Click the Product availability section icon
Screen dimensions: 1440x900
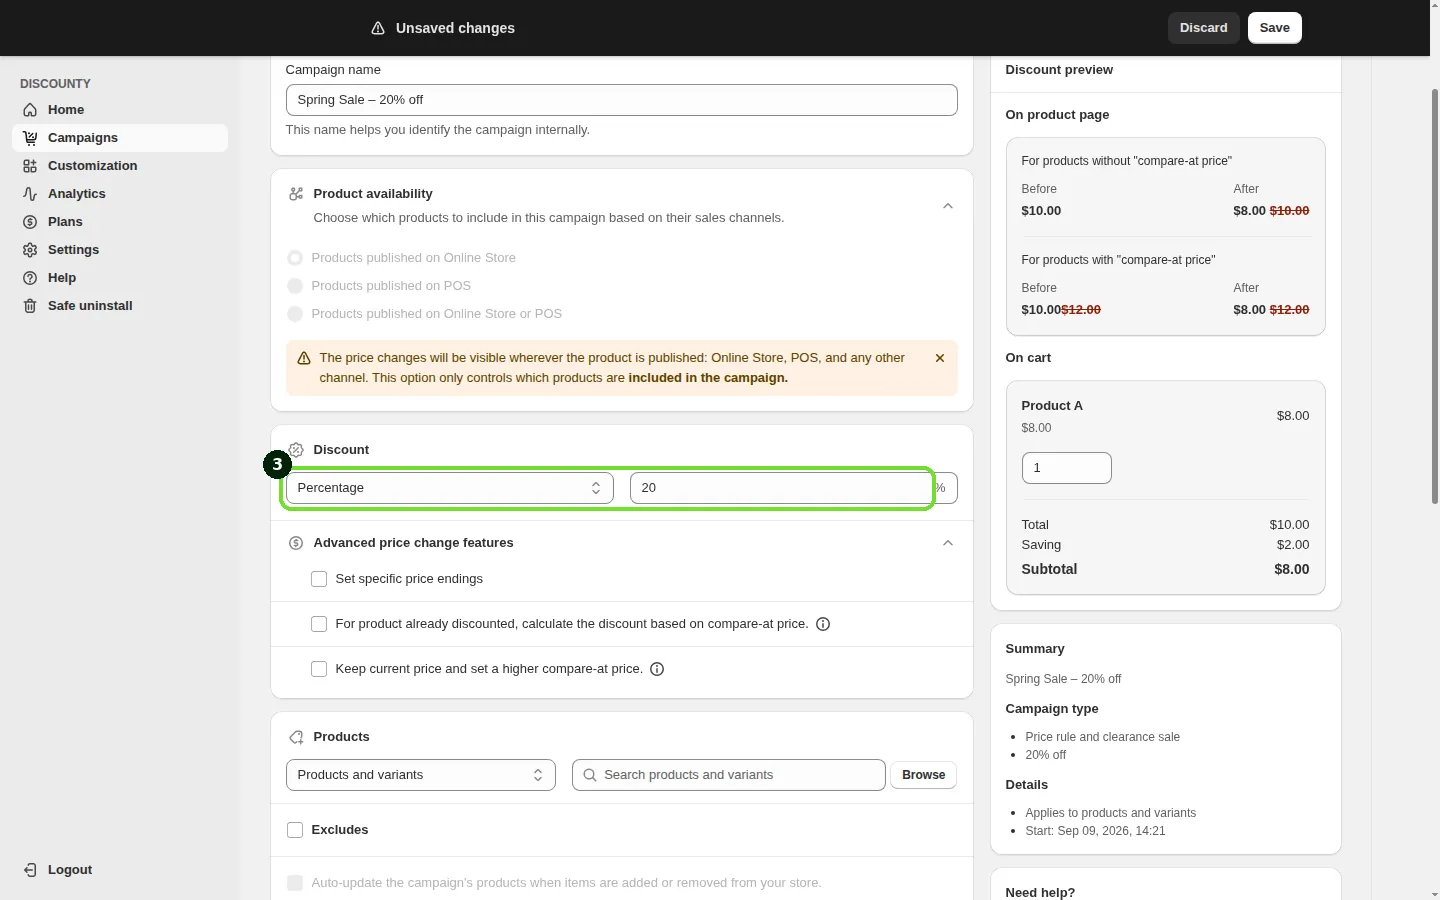pyautogui.click(x=296, y=194)
